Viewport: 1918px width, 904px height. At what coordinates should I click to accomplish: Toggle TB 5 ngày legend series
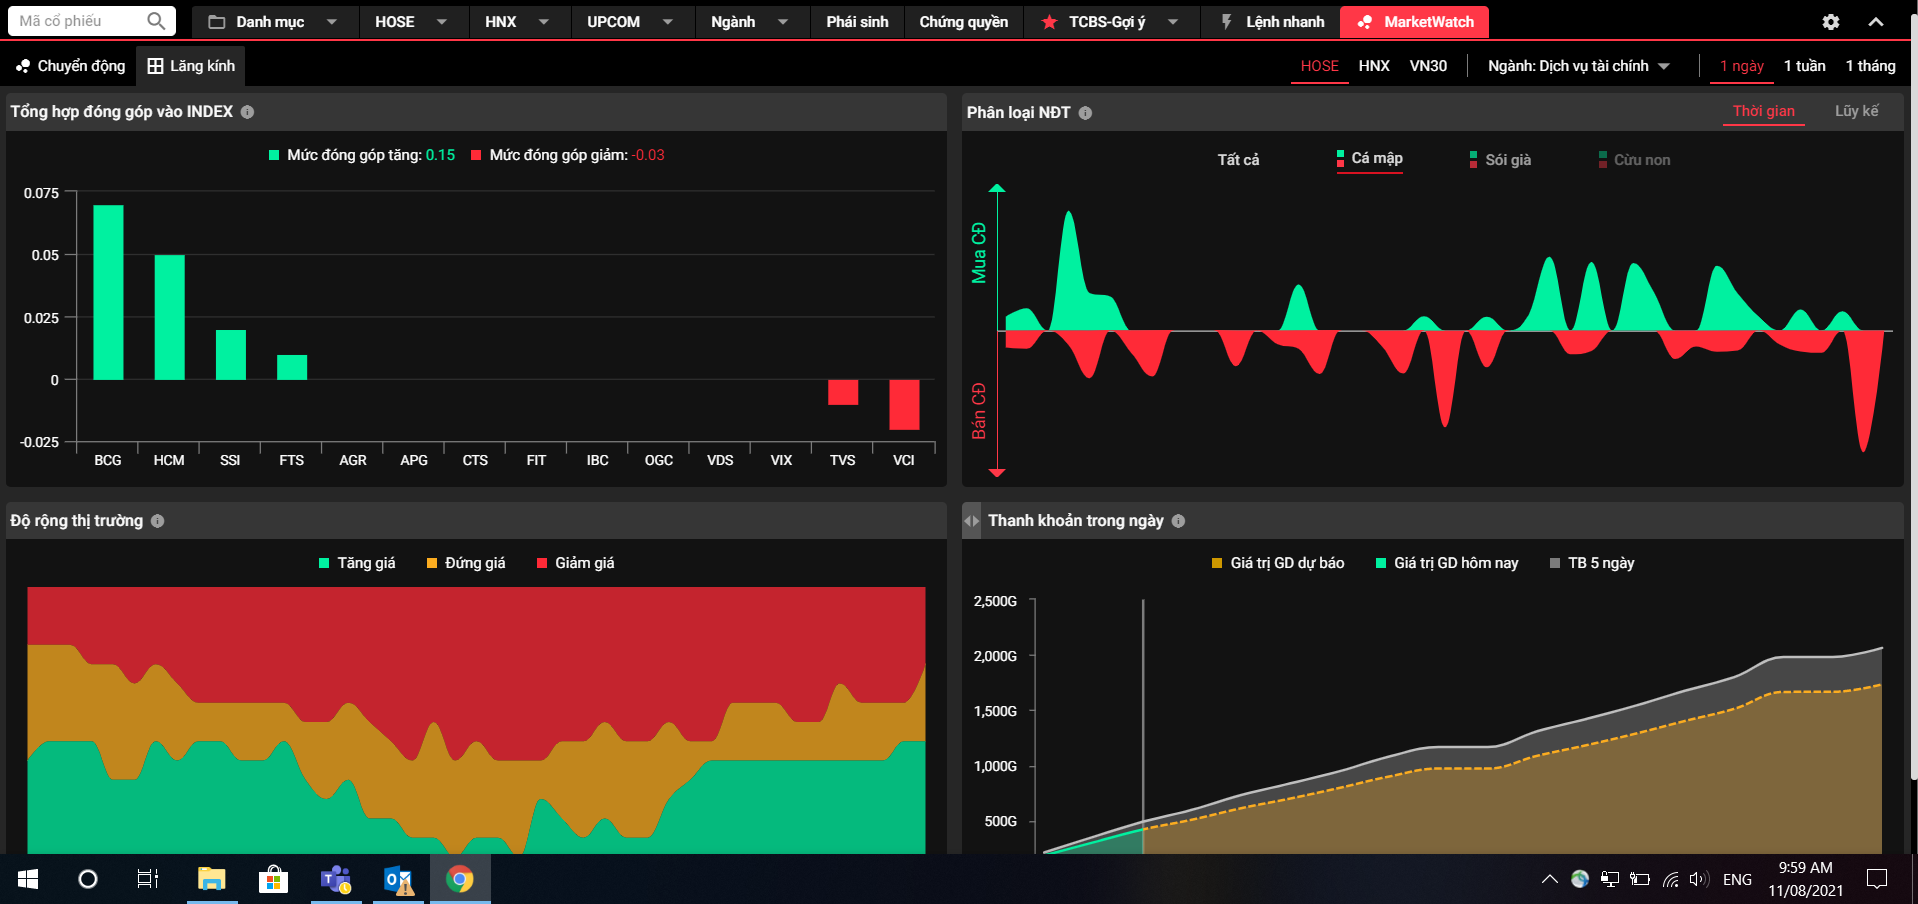coord(1592,563)
